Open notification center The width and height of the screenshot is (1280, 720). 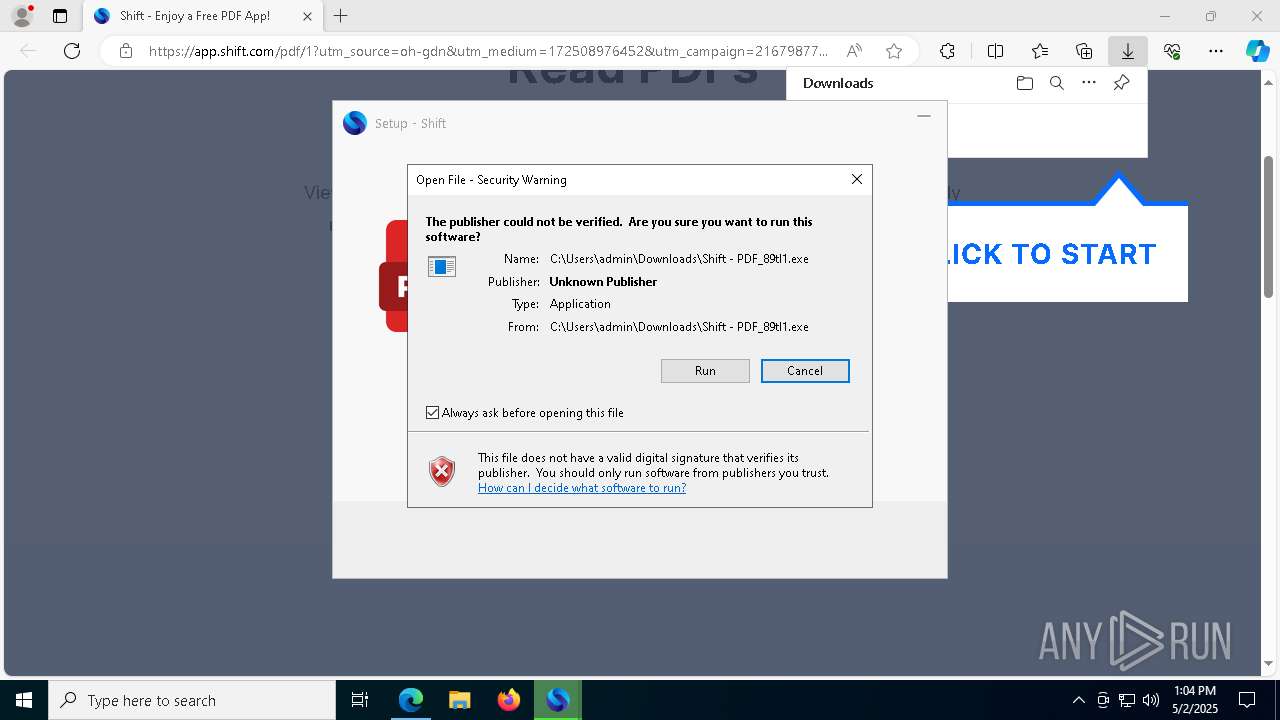(1247, 700)
